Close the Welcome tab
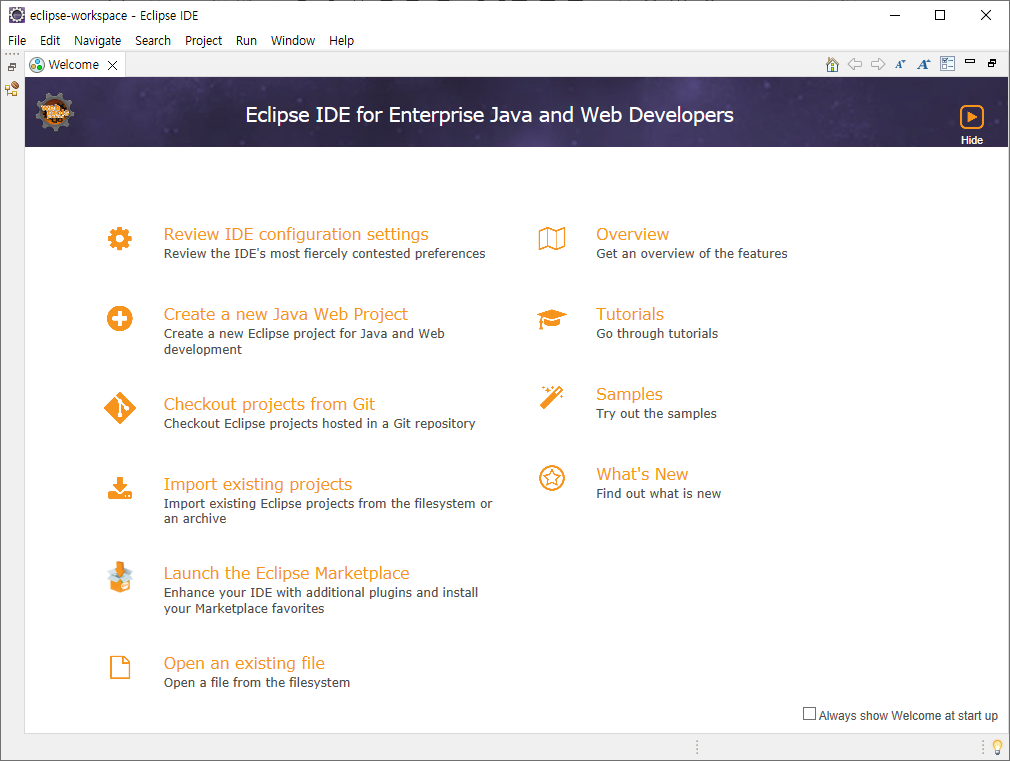The height and width of the screenshot is (761, 1010). click(x=113, y=65)
